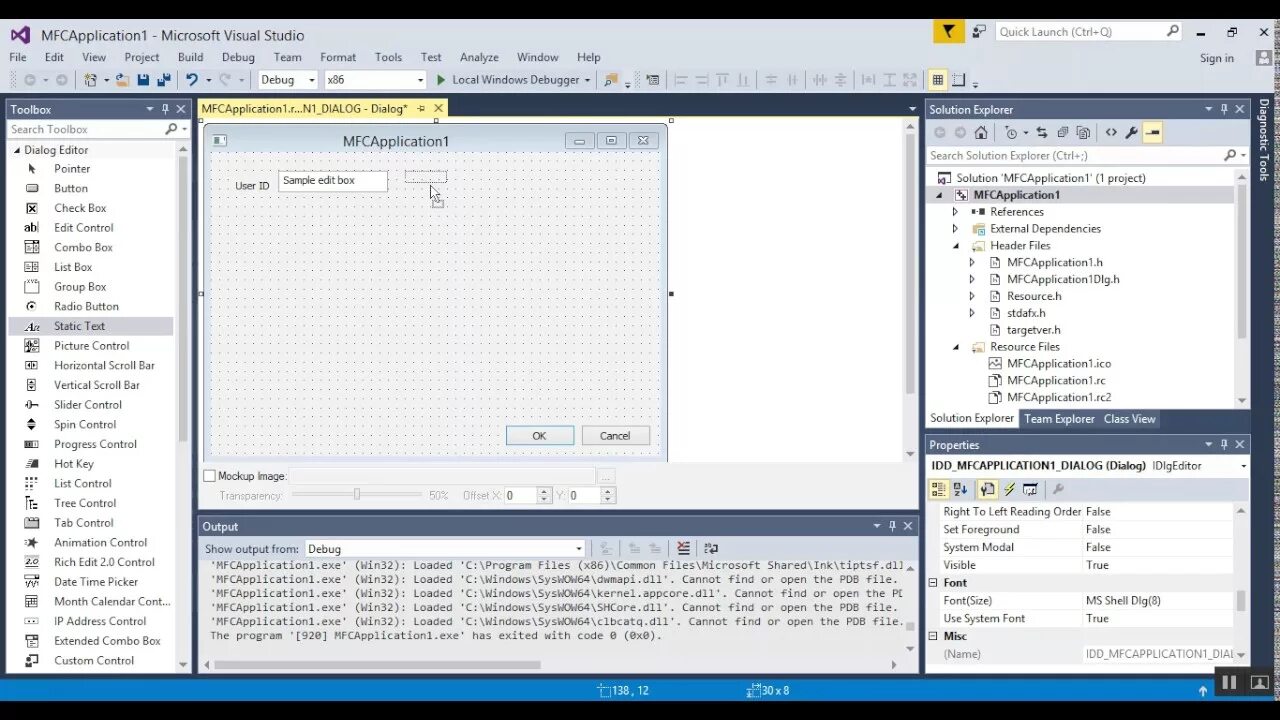Collapse the Header Files folder
The width and height of the screenshot is (1280, 720).
pos(955,246)
